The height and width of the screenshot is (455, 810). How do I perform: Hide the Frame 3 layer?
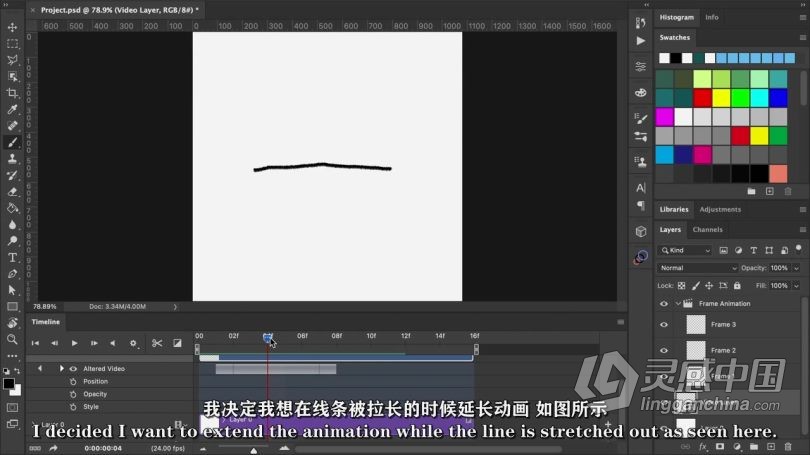pyautogui.click(x=664, y=324)
